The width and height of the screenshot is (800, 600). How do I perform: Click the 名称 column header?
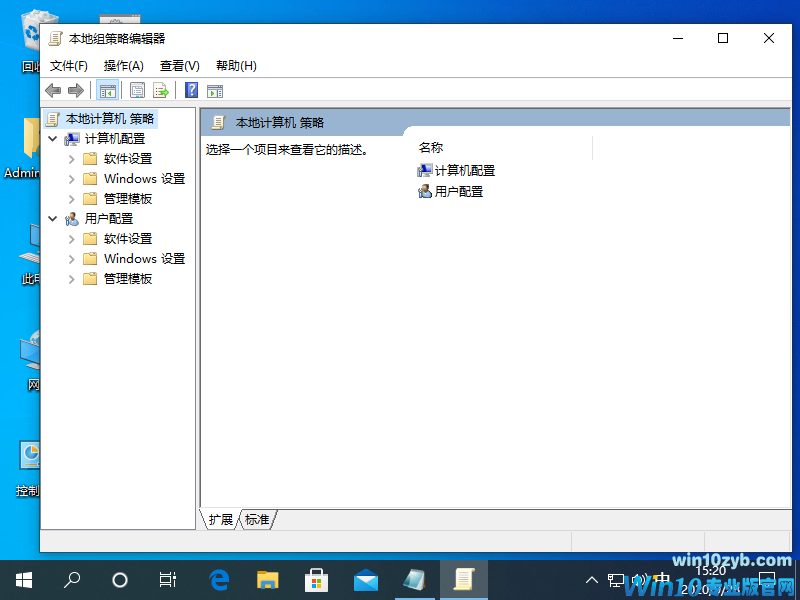coord(429,147)
